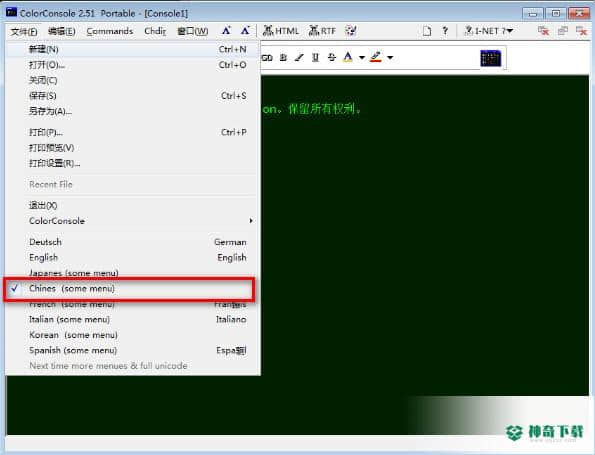The width and height of the screenshot is (595, 455).
Task: Click the first red X icon in the menu bar
Action: coord(544,31)
